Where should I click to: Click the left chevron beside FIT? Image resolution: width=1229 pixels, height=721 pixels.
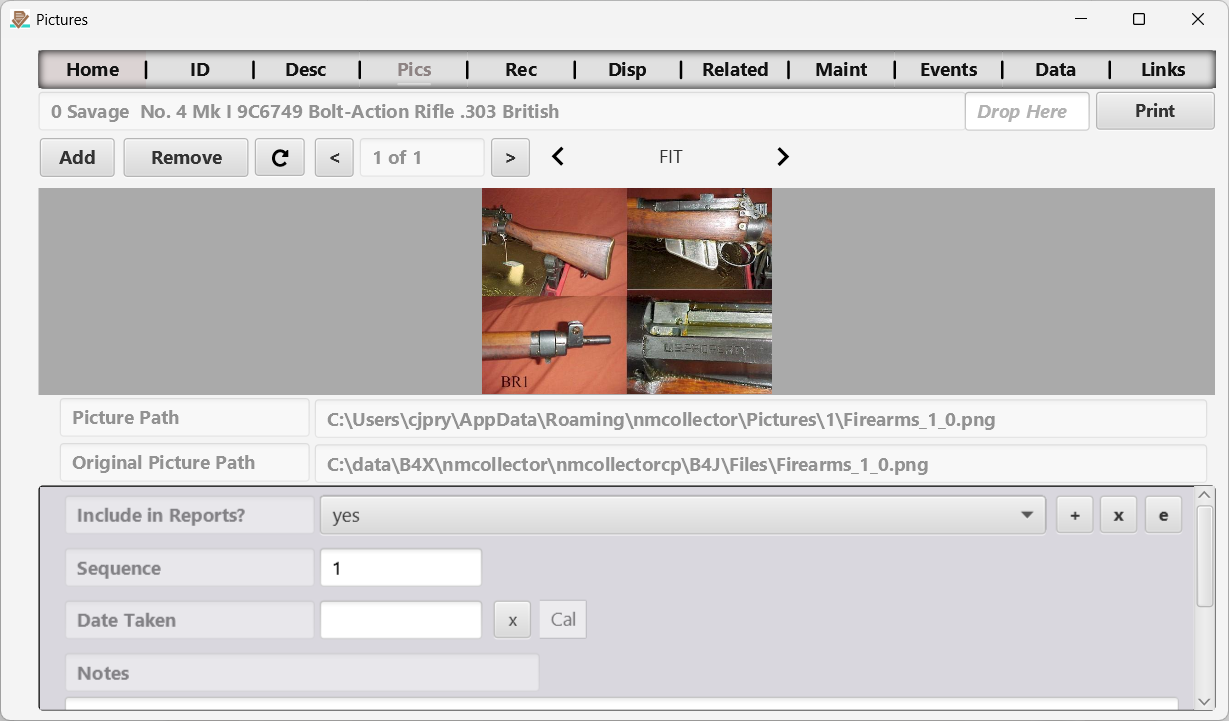point(558,156)
